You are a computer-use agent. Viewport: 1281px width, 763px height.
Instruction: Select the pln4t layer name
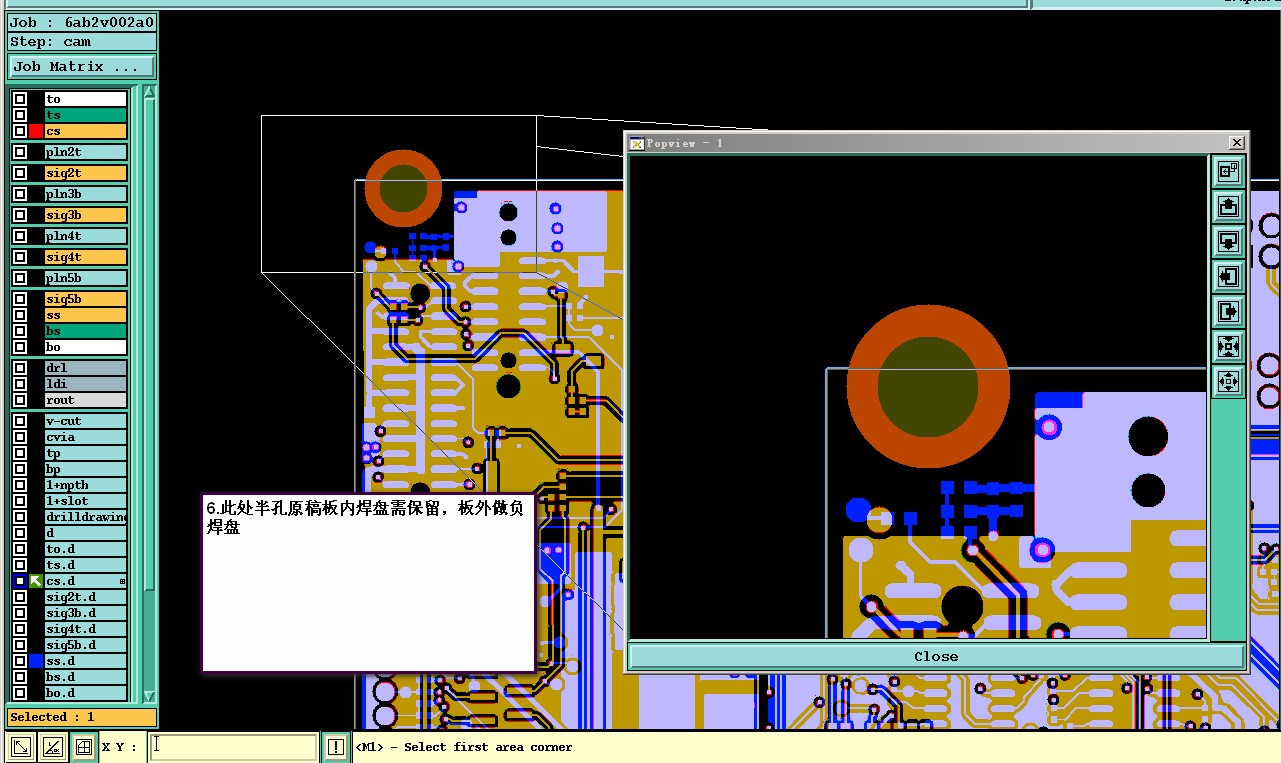[86, 236]
